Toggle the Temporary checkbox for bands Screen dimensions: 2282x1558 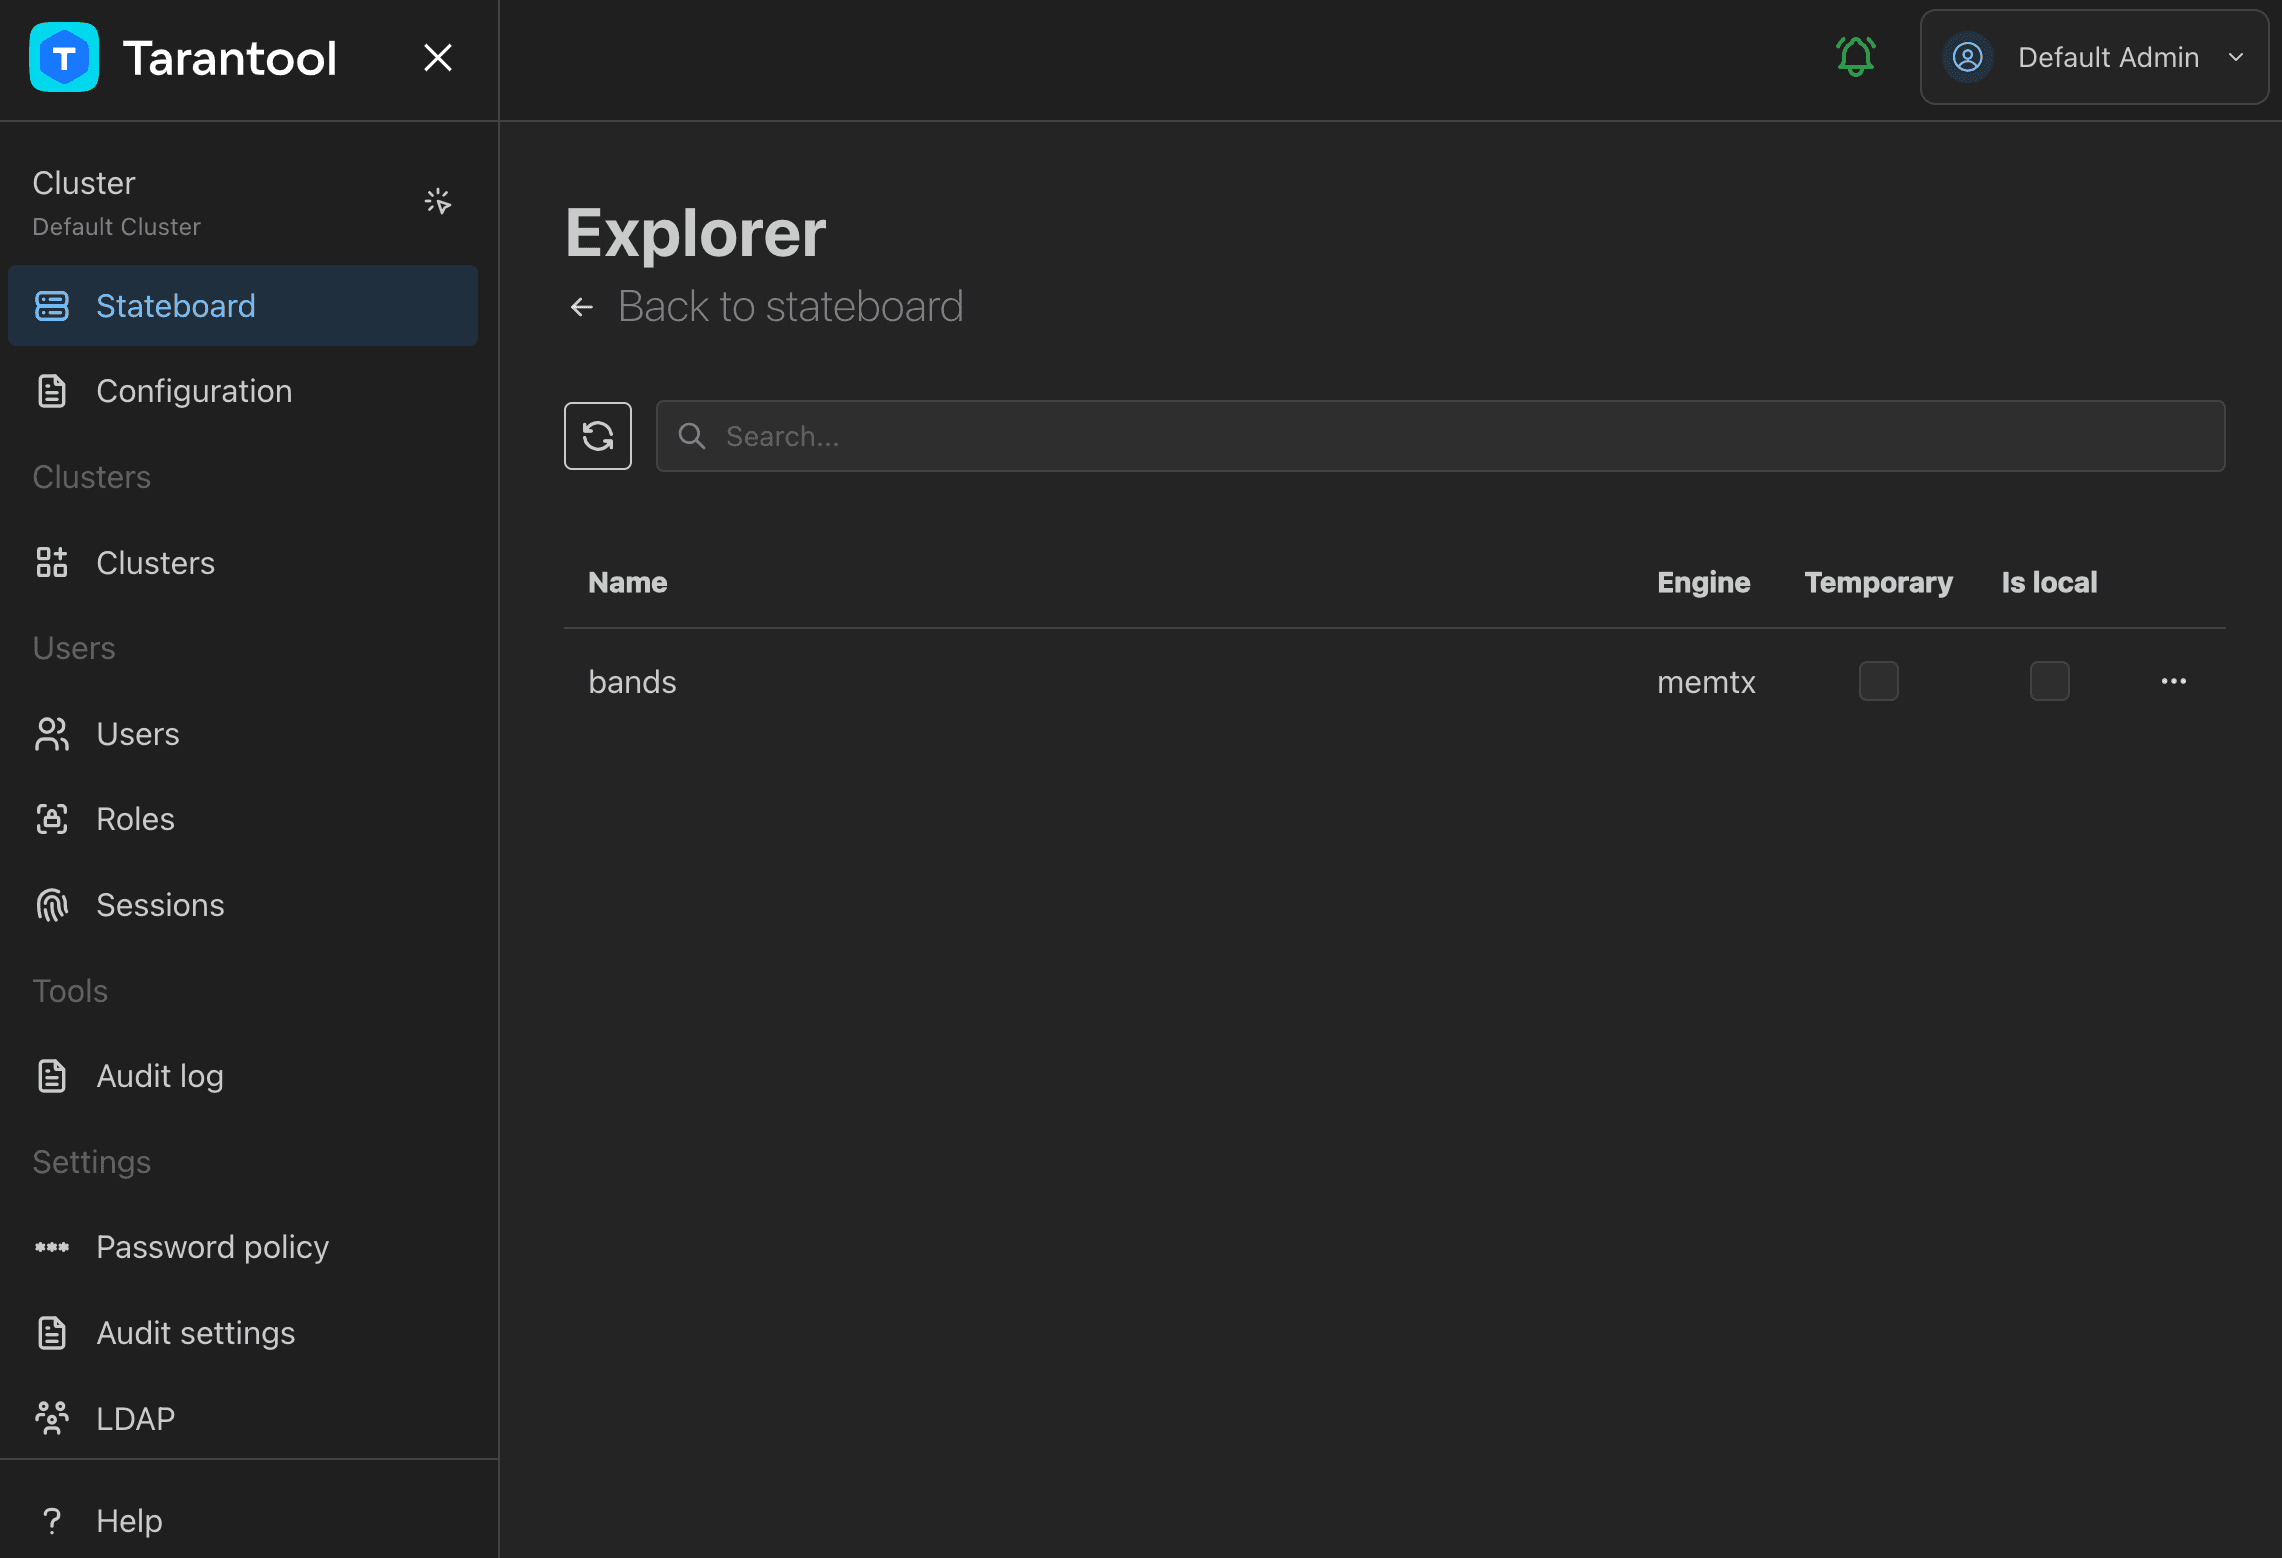tap(1878, 681)
